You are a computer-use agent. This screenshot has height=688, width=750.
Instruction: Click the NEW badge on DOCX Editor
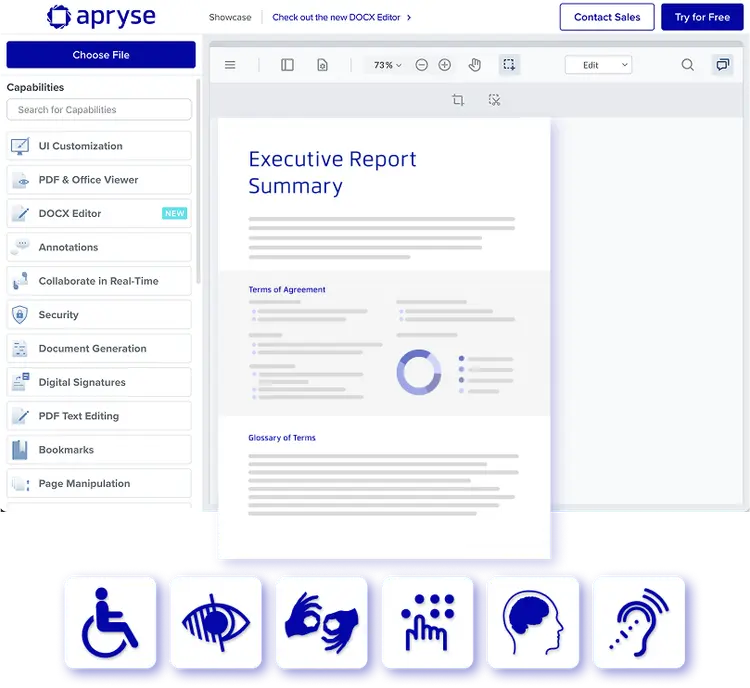[x=175, y=213]
